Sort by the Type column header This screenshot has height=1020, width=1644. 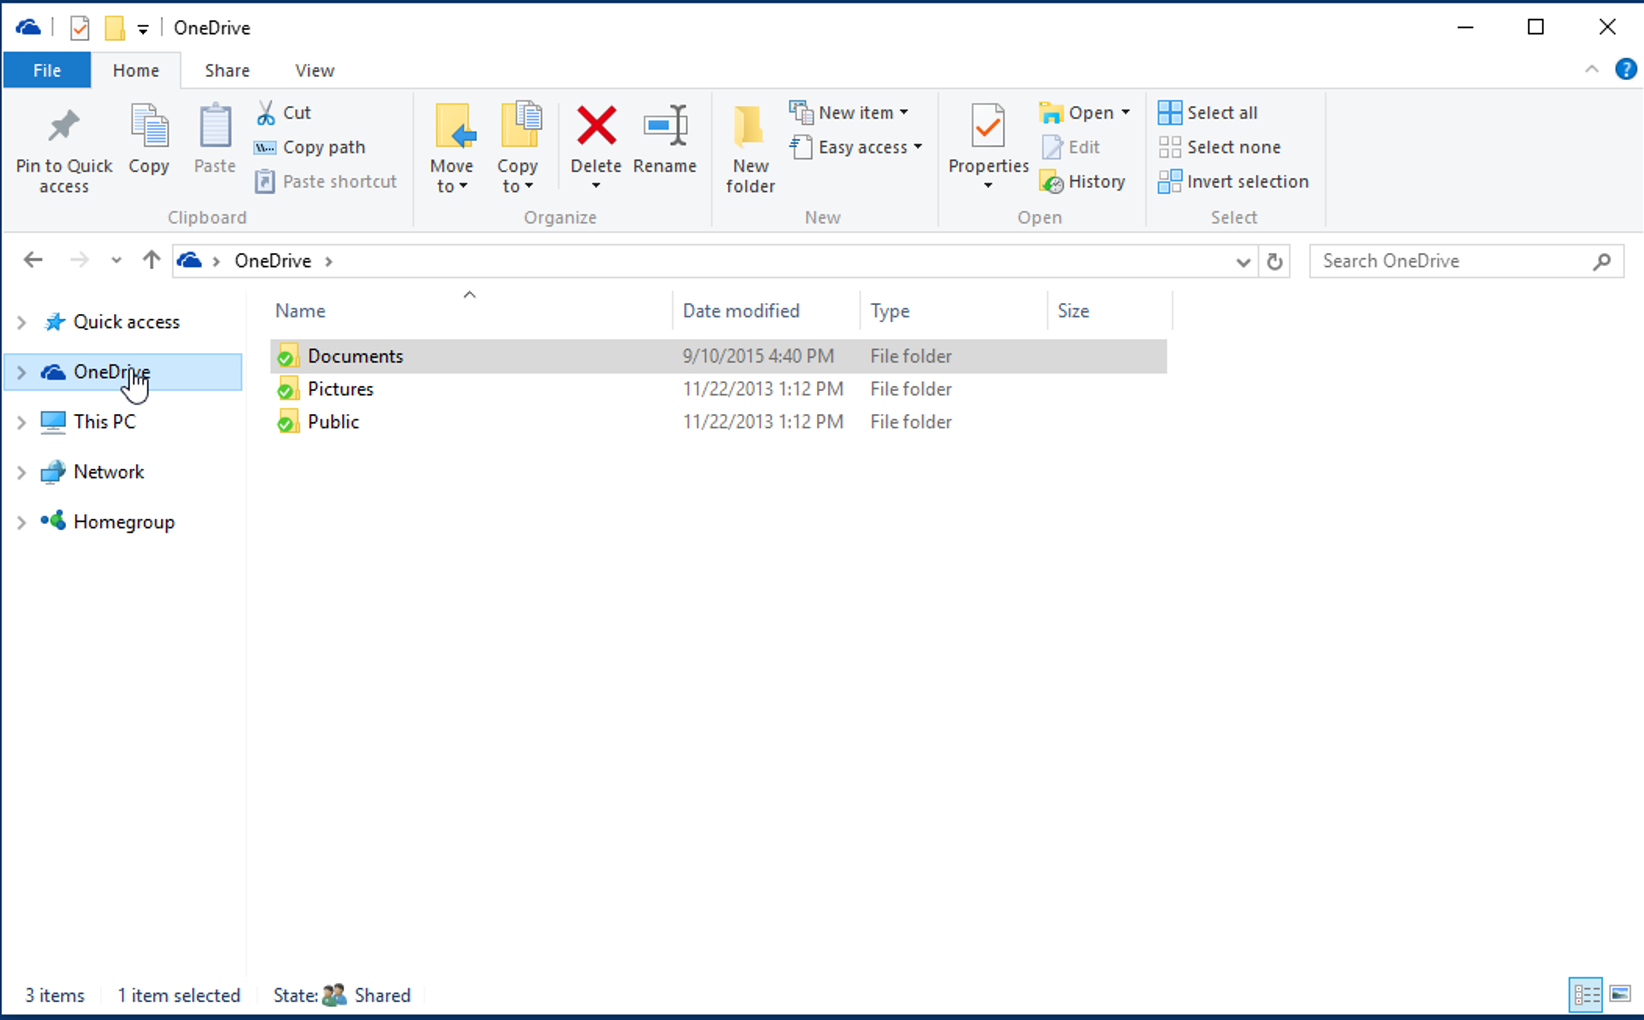tap(953, 311)
